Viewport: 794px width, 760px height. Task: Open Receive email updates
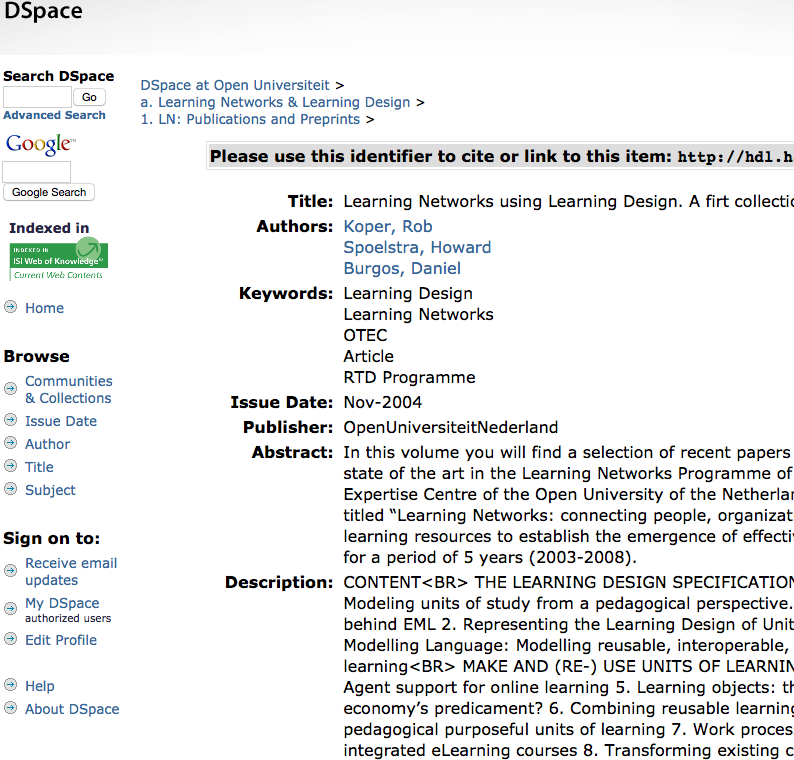(x=71, y=571)
